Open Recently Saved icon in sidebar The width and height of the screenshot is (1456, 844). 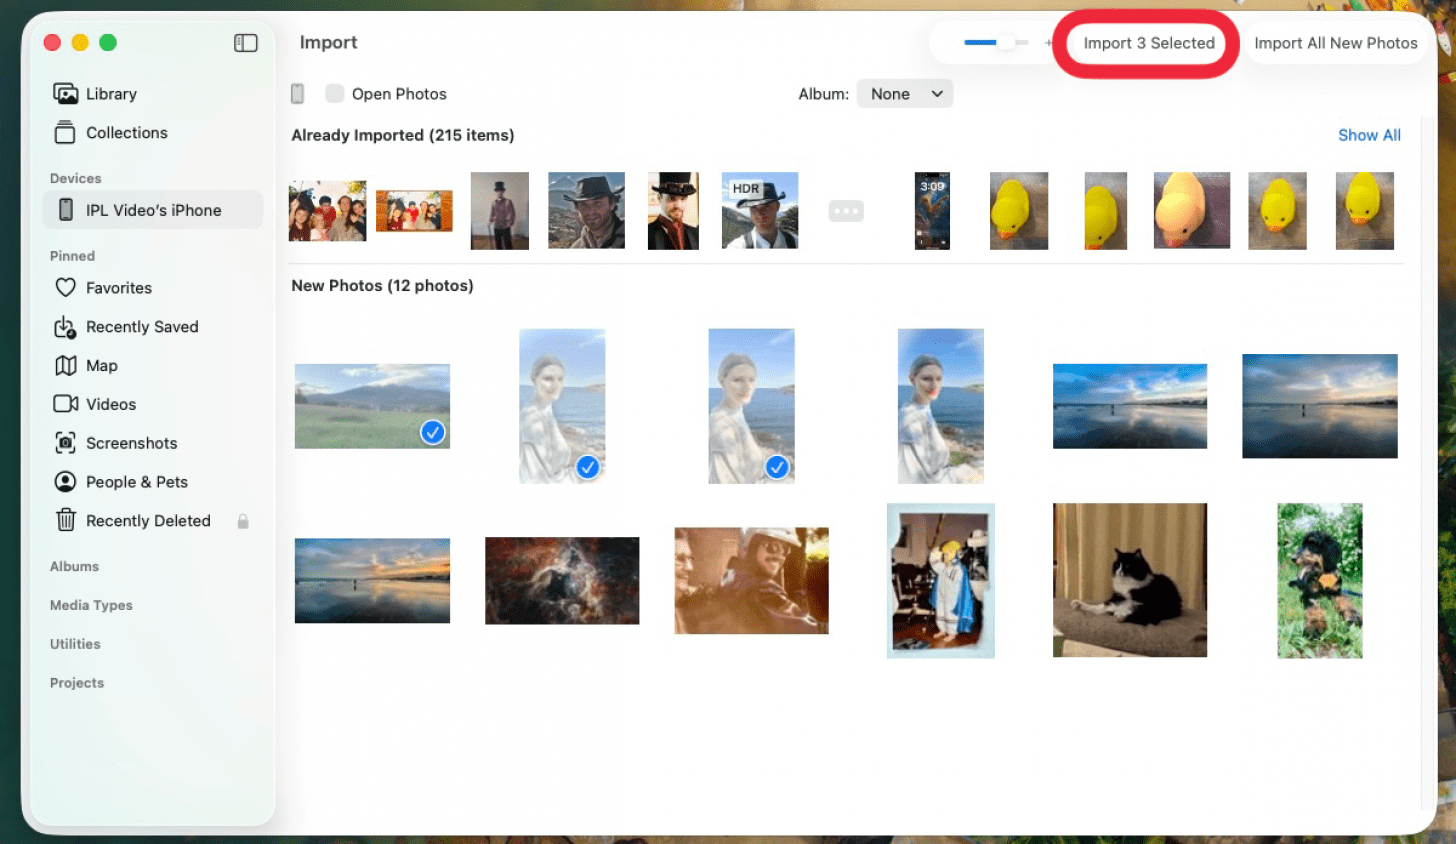click(66, 327)
